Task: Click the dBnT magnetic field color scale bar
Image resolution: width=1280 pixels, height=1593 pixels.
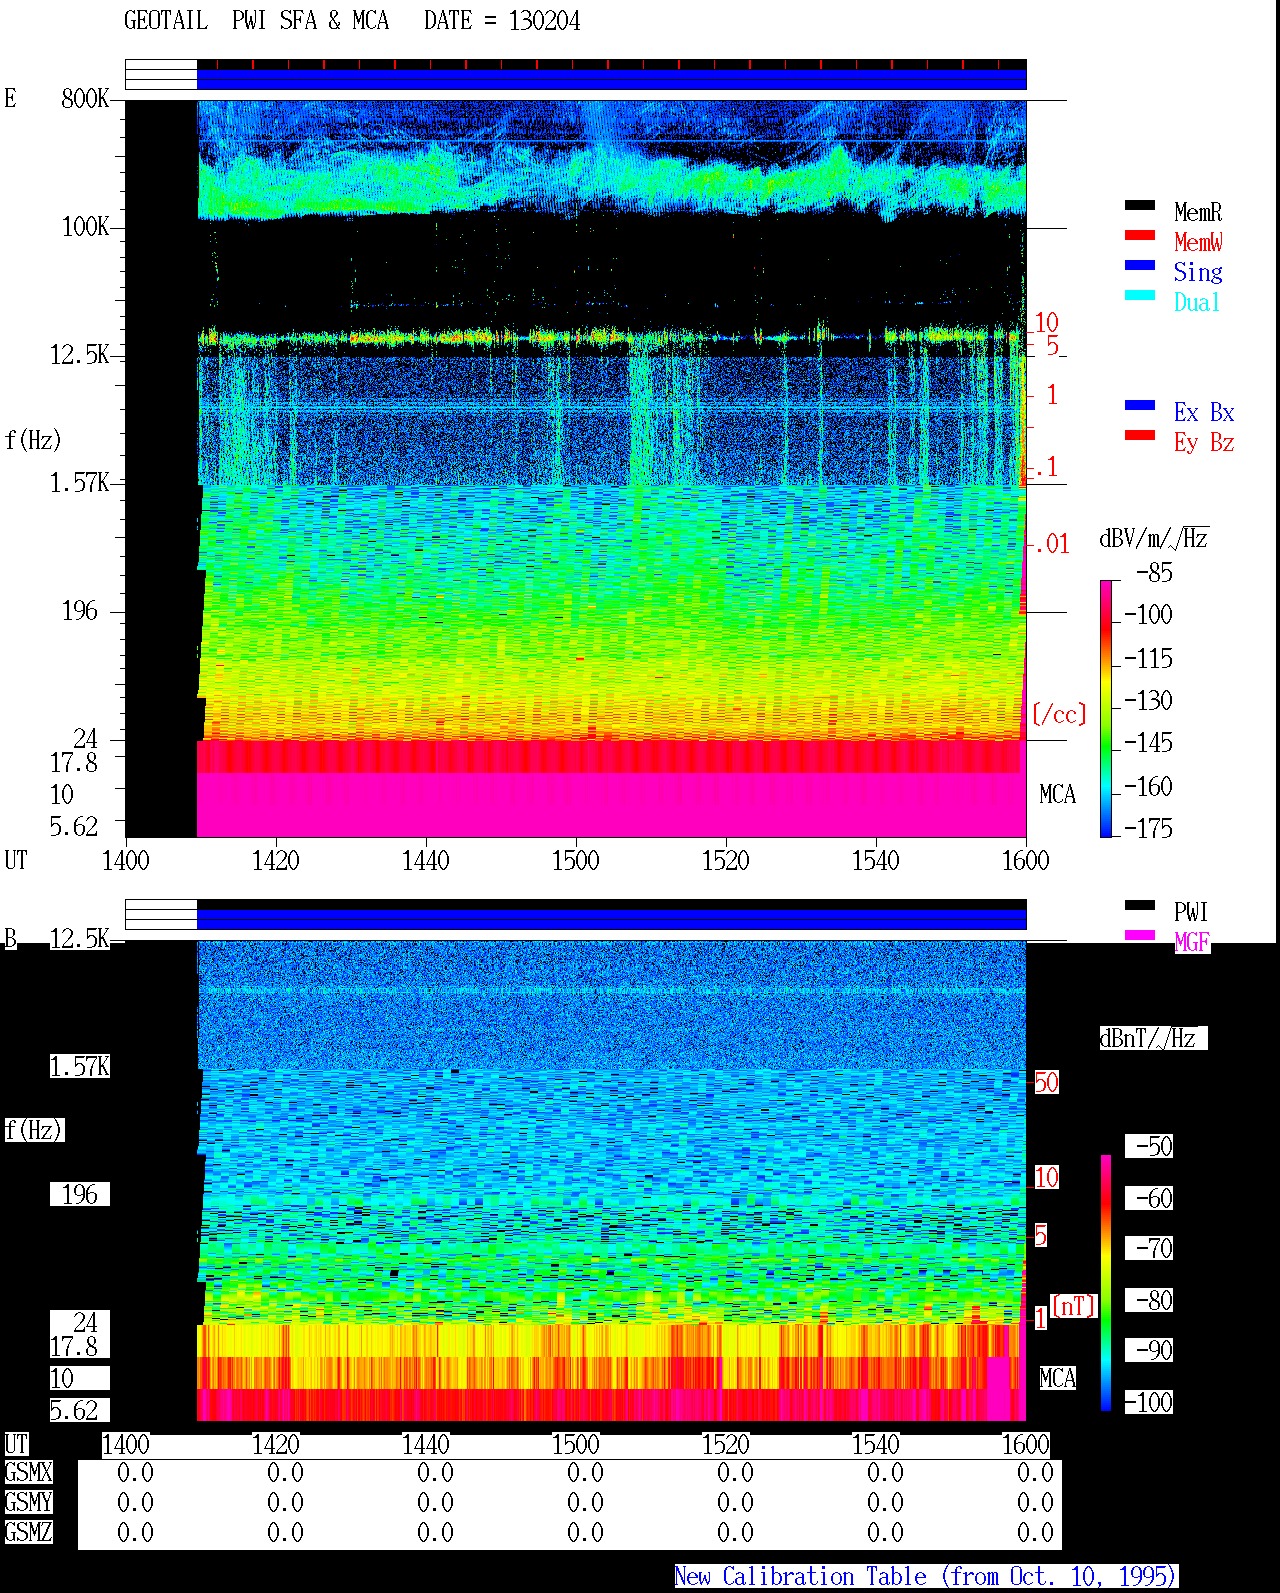Action: [1106, 1283]
